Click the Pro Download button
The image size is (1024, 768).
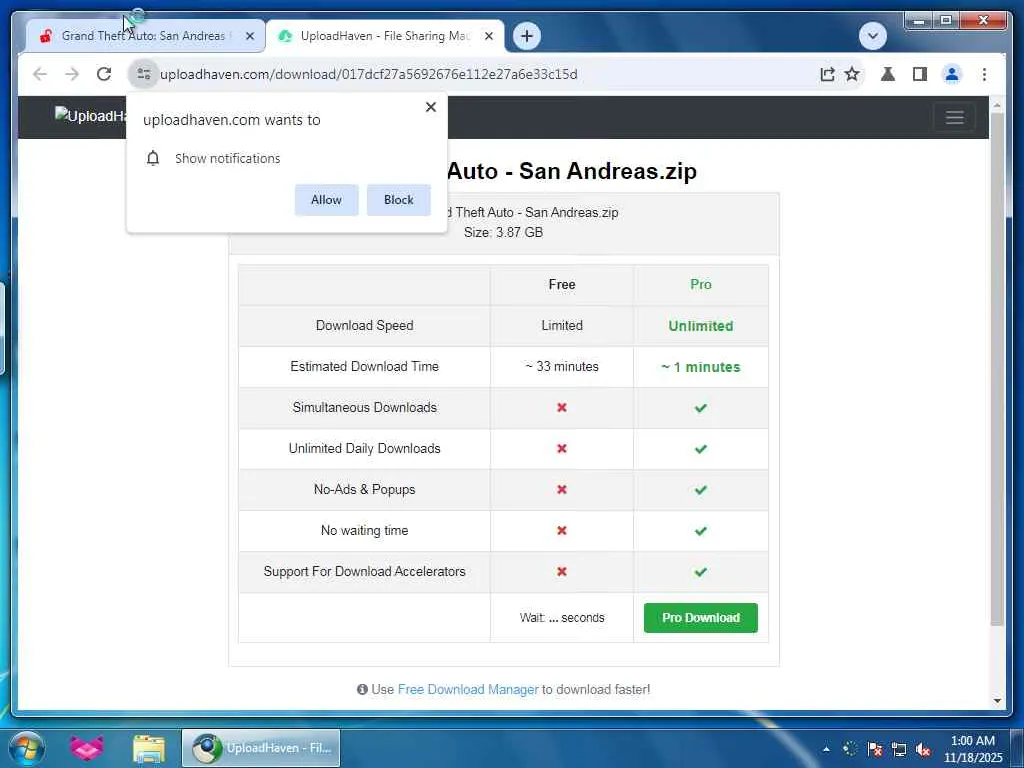point(701,618)
